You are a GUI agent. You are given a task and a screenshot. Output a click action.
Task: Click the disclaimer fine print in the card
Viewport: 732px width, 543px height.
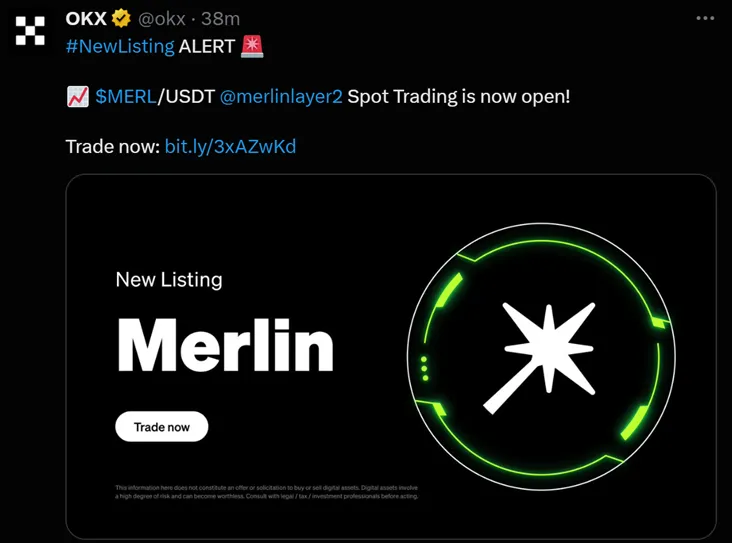(x=267, y=492)
